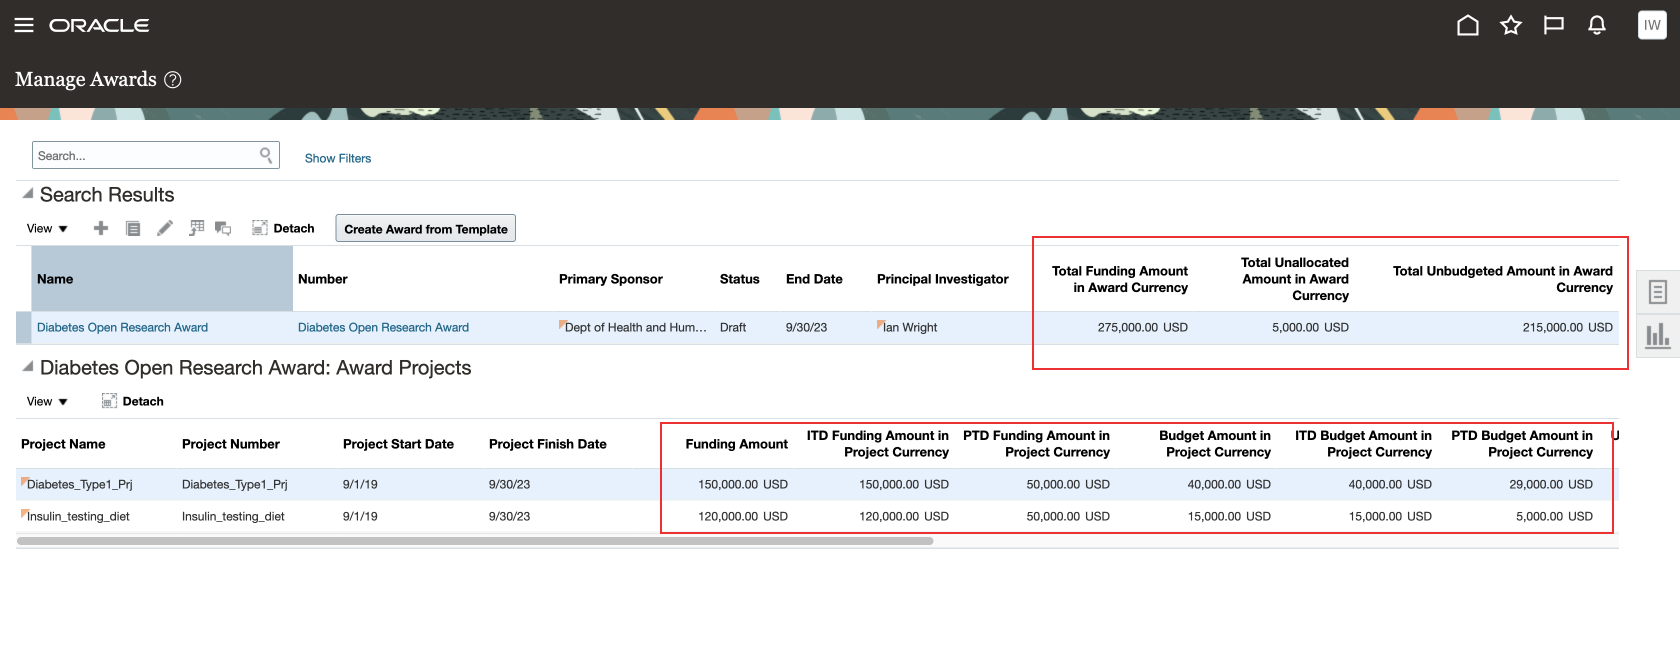Screen dimensions: 1680x664
Task: Click the plus icon to create award
Action: tap(101, 228)
